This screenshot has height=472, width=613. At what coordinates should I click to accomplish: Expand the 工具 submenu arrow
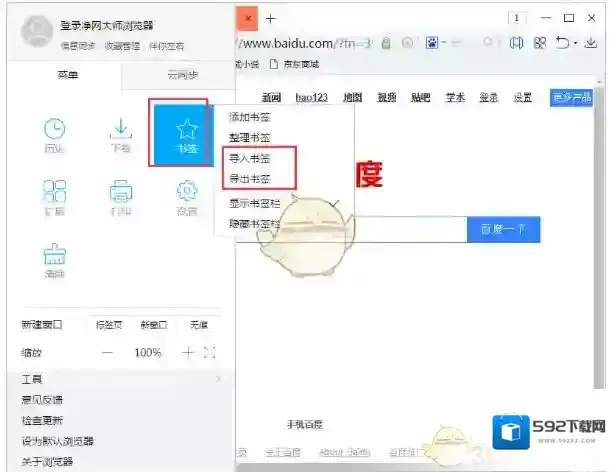(x=217, y=380)
